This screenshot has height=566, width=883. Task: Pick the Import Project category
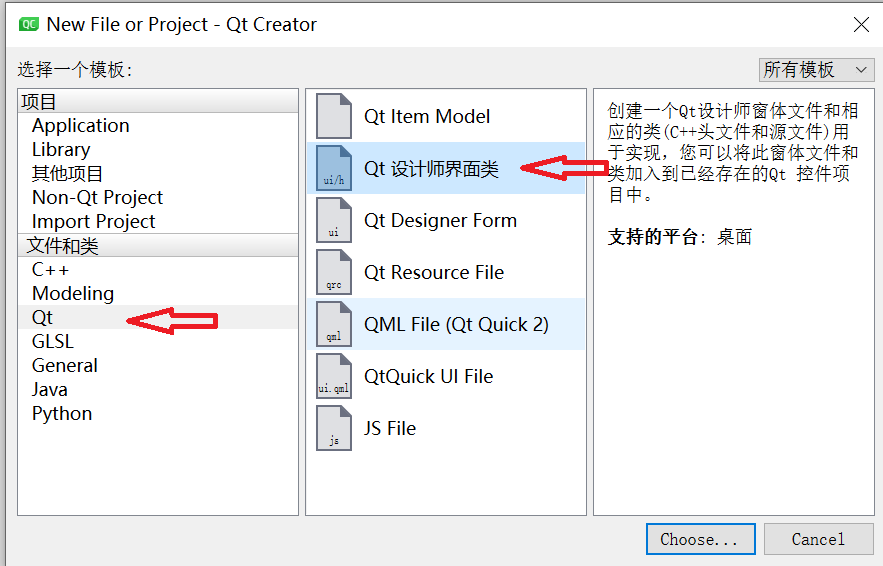coord(94,222)
